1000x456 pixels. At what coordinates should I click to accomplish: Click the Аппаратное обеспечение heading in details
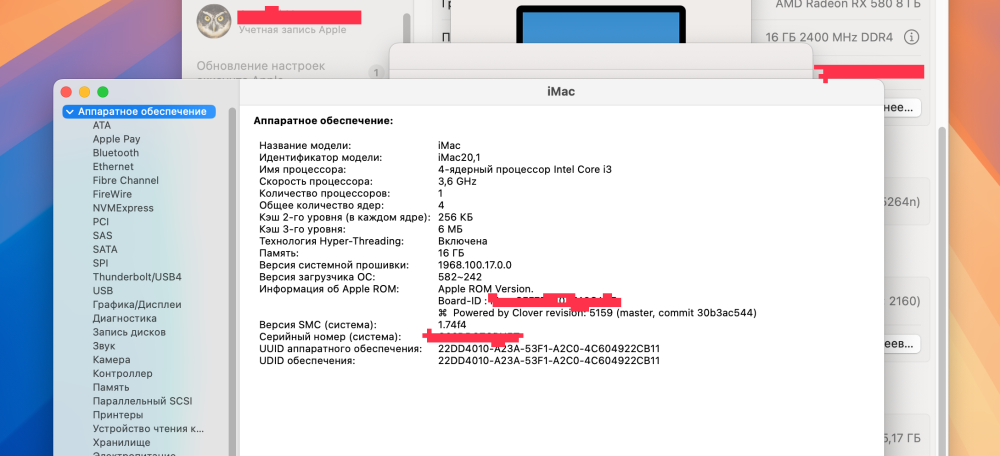(x=323, y=120)
